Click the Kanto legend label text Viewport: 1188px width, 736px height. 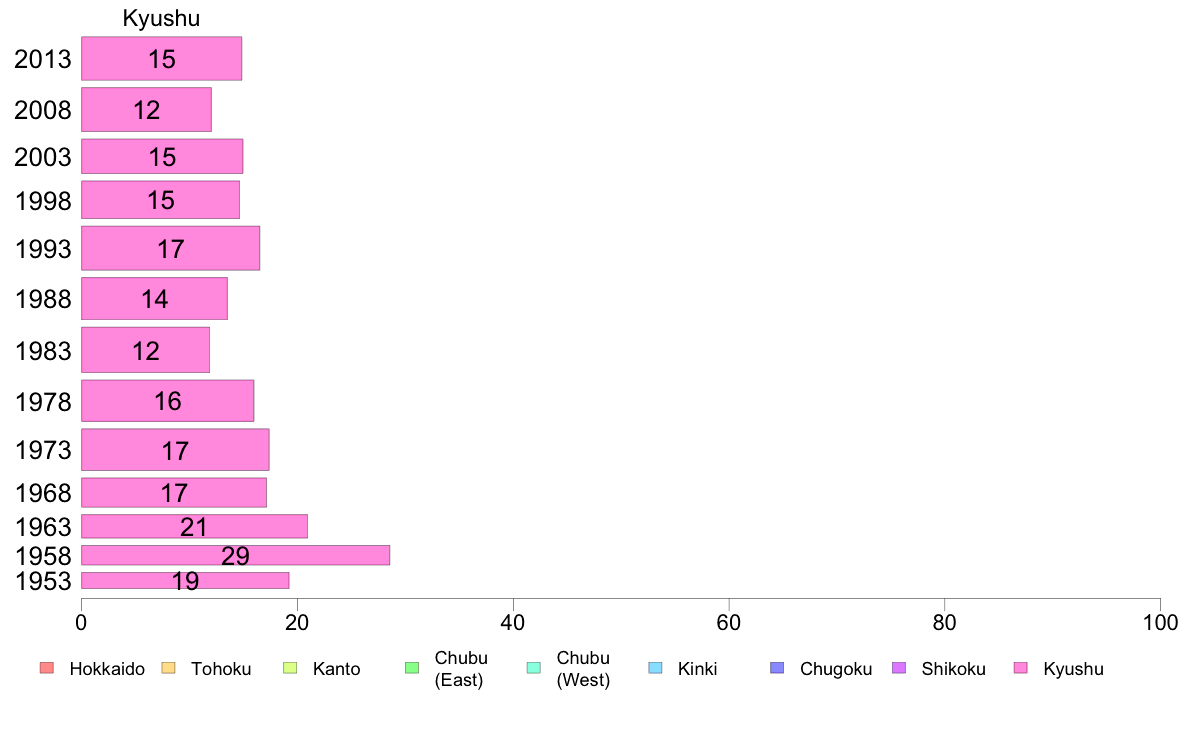tap(336, 669)
